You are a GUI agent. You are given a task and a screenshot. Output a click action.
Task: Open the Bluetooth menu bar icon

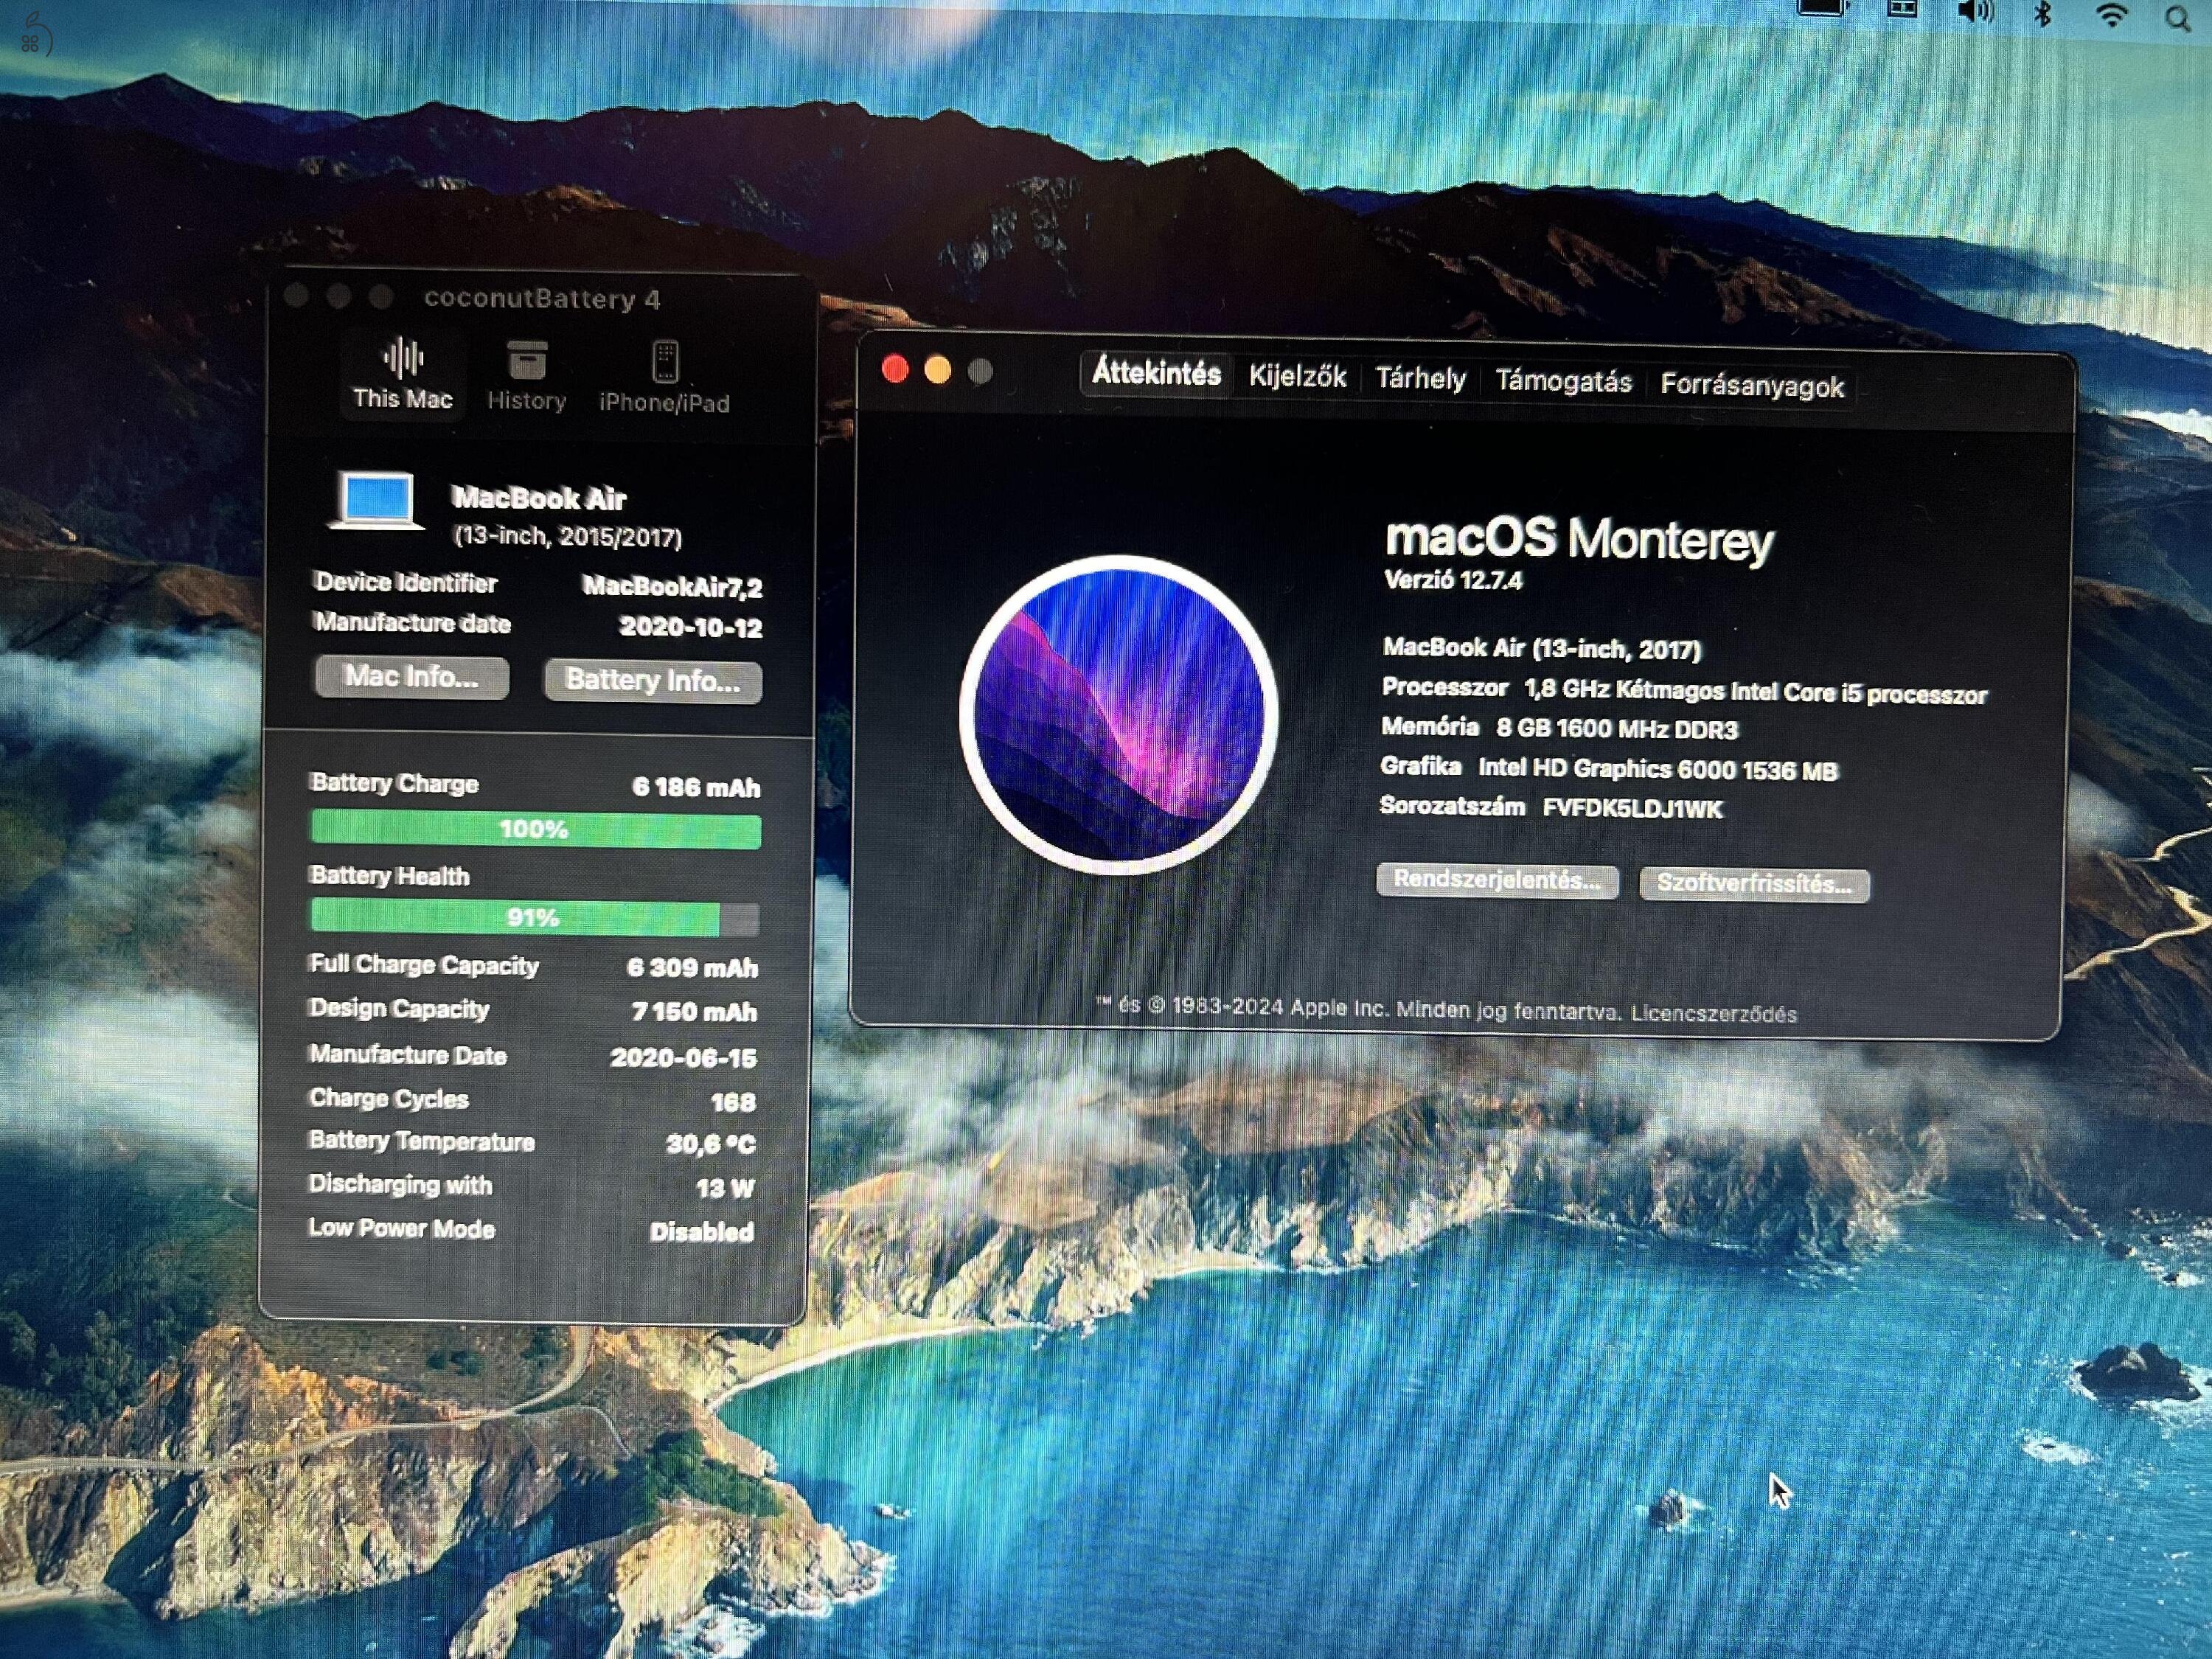[x=2045, y=13]
